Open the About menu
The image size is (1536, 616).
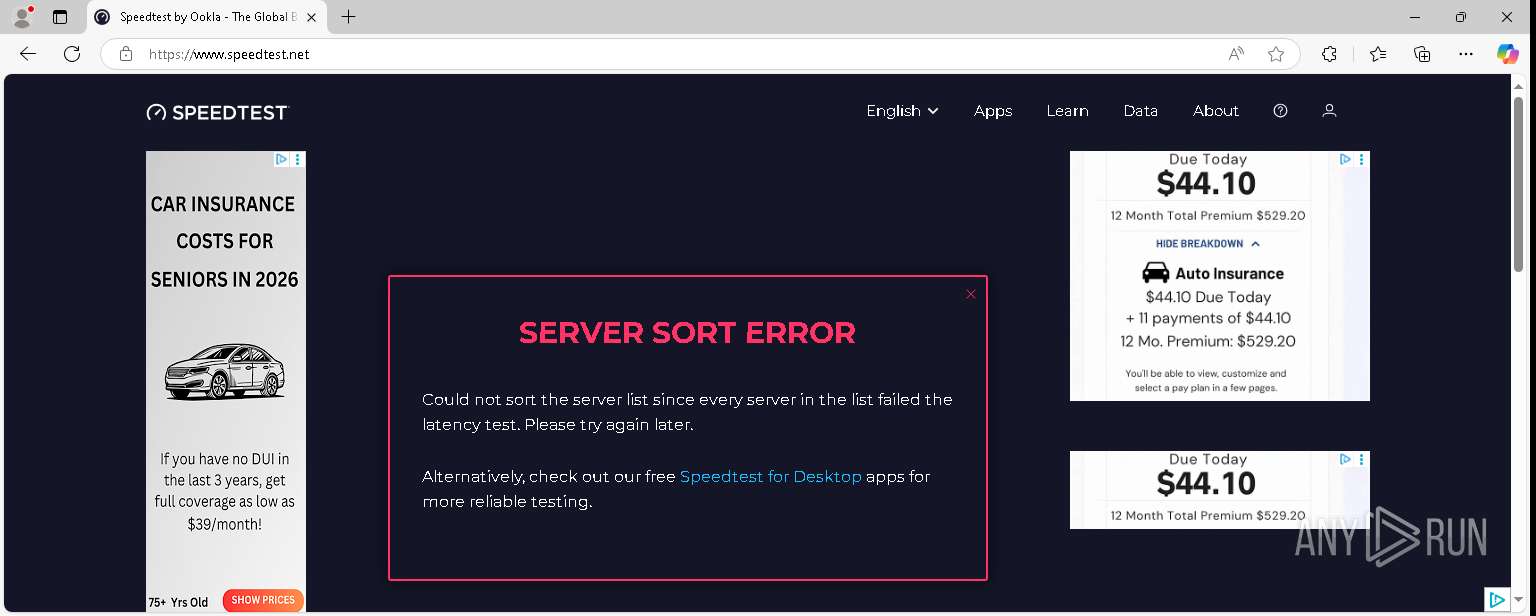click(1216, 111)
